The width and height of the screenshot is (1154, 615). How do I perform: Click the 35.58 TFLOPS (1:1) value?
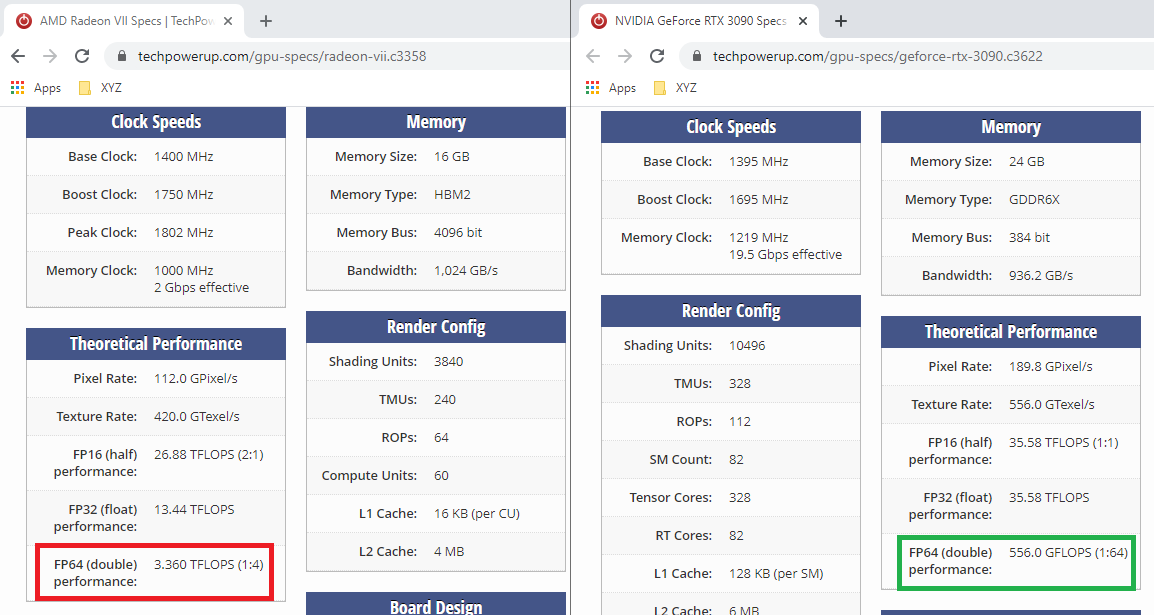pyautogui.click(x=1063, y=443)
